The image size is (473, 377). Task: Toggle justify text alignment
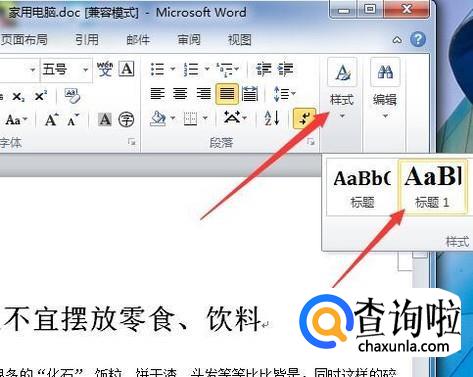227,94
